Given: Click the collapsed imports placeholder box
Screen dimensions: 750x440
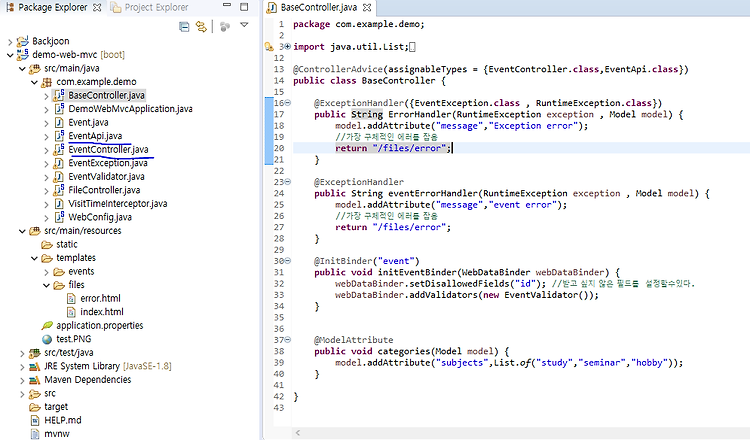Looking at the screenshot, I should click(x=412, y=47).
